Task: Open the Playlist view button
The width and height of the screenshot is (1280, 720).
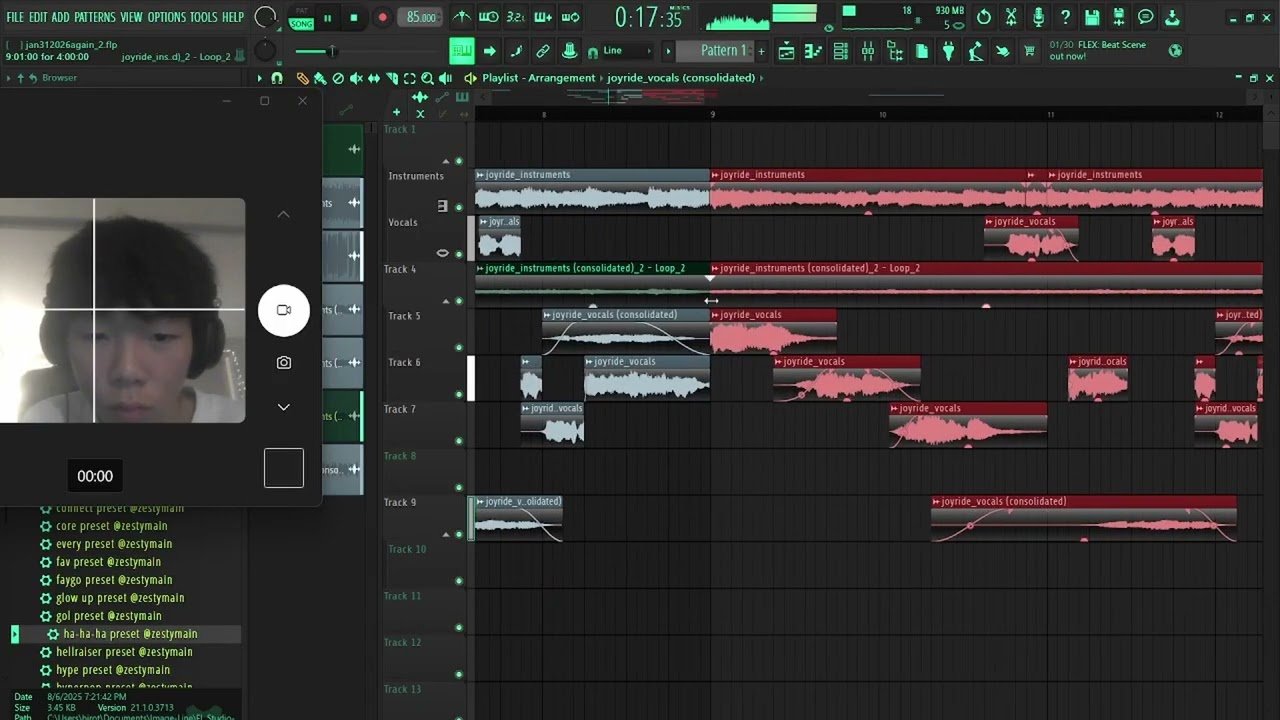Action: point(787,51)
